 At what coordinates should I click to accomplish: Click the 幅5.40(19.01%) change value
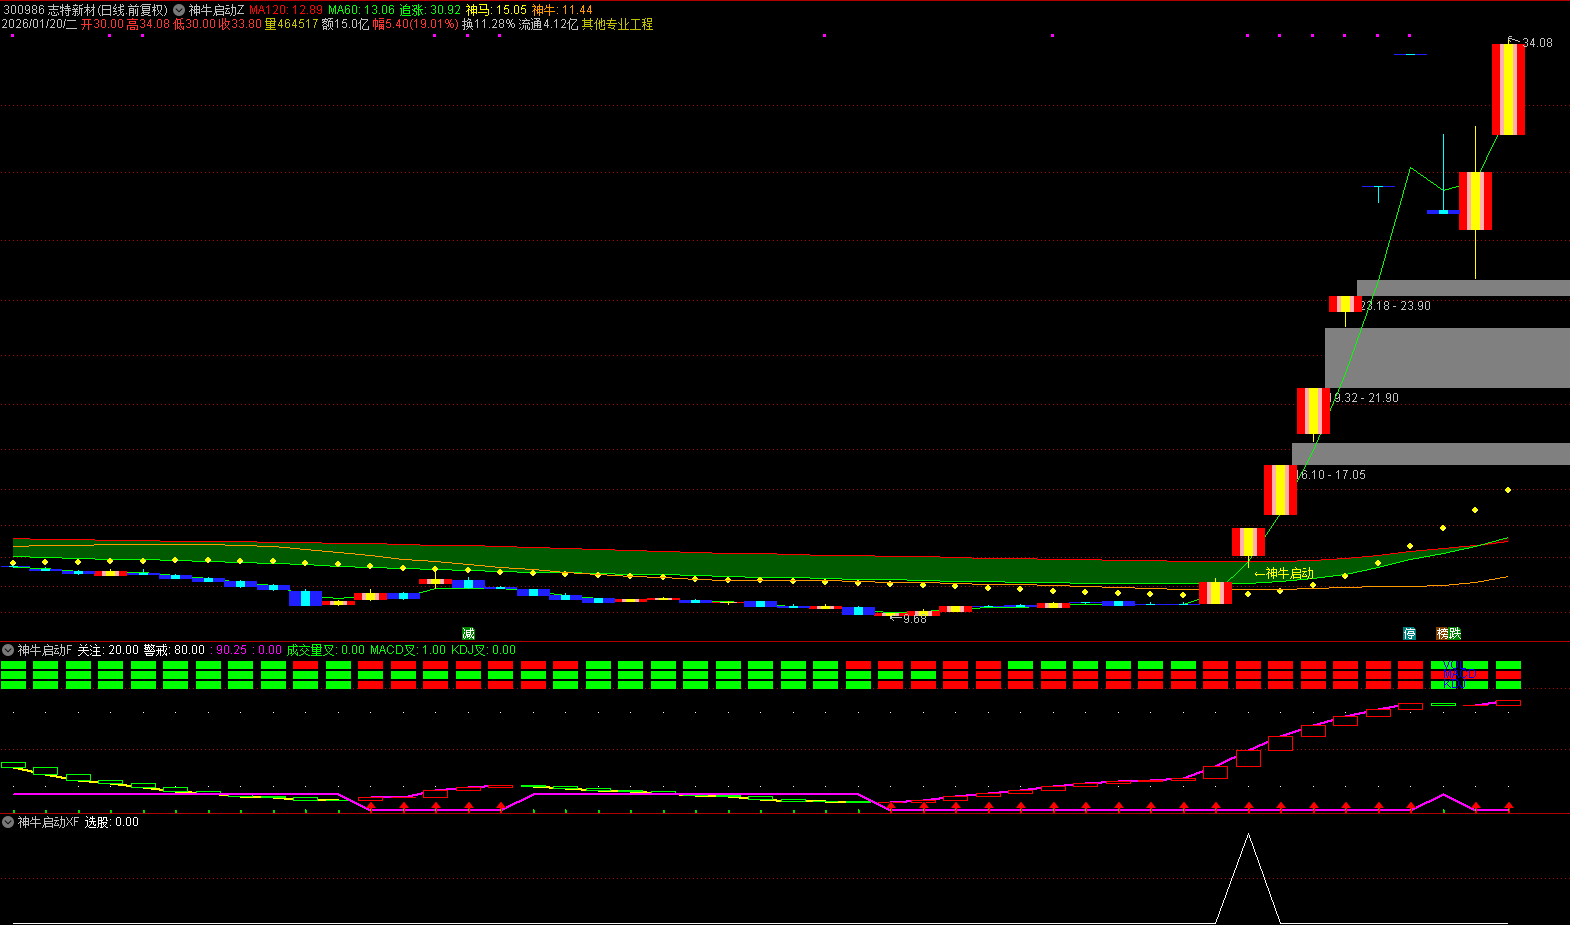tap(415, 24)
